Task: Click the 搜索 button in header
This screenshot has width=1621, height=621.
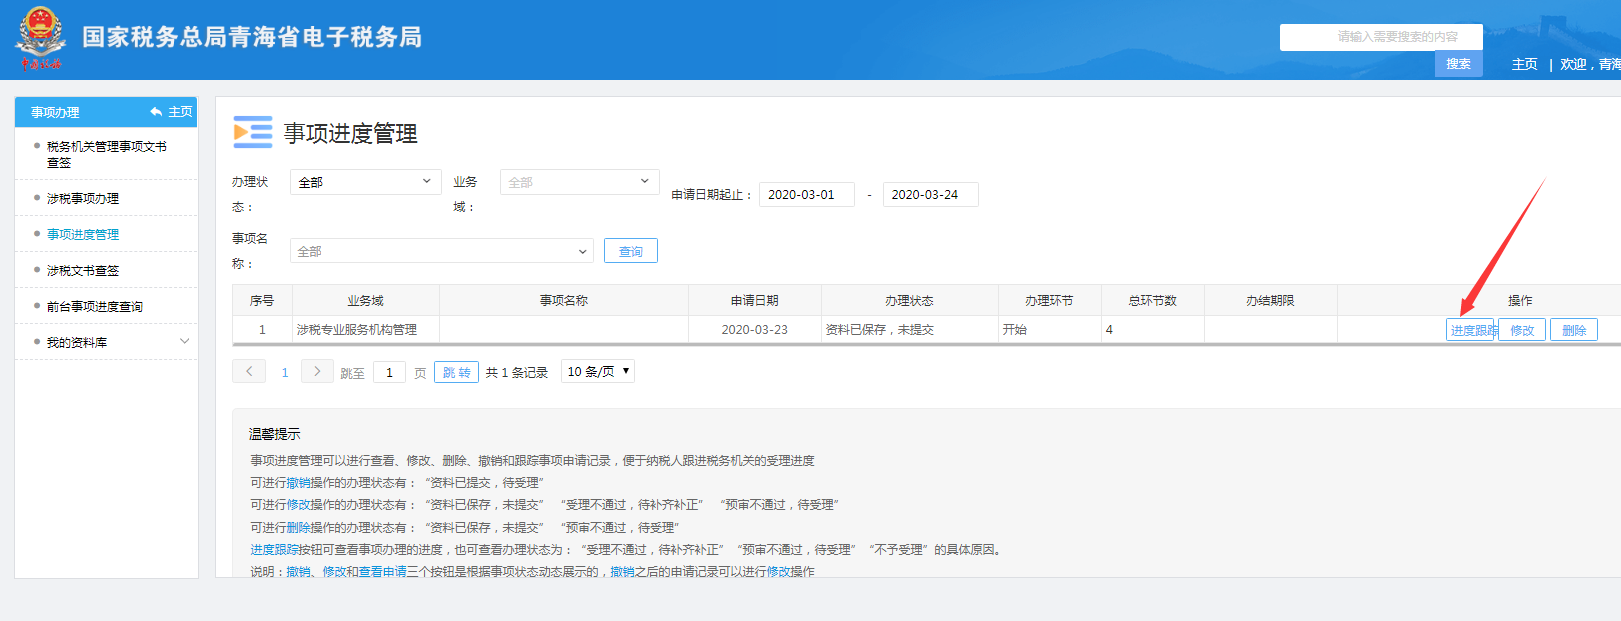Action: tap(1459, 64)
